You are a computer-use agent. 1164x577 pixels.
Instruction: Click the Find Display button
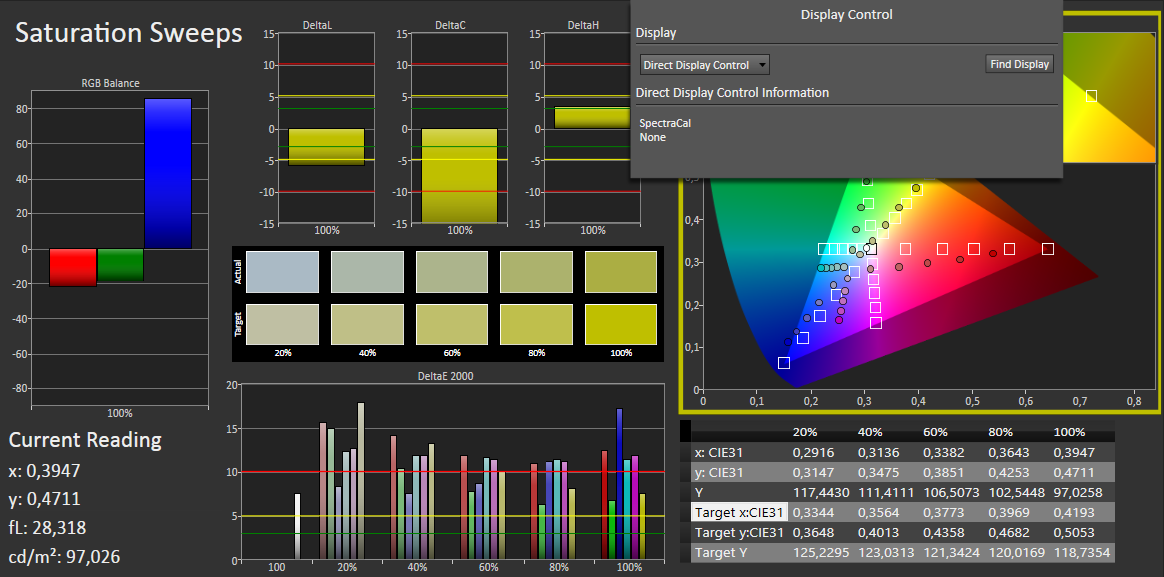[1019, 64]
